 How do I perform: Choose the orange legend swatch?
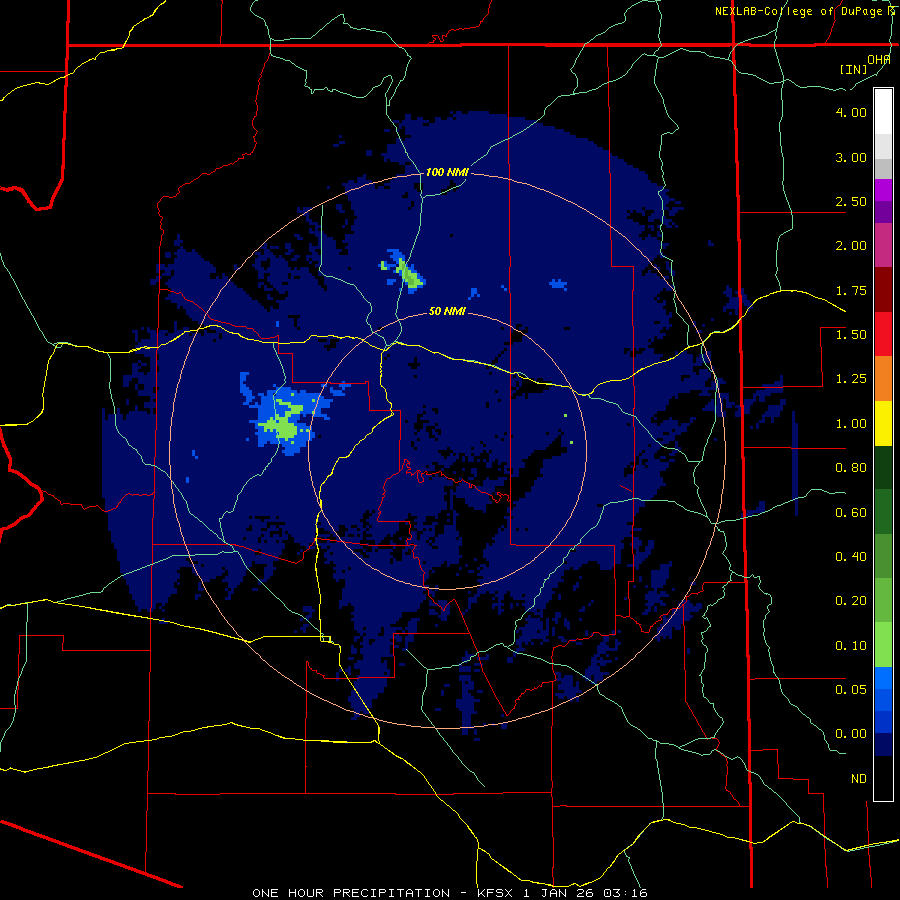point(883,378)
